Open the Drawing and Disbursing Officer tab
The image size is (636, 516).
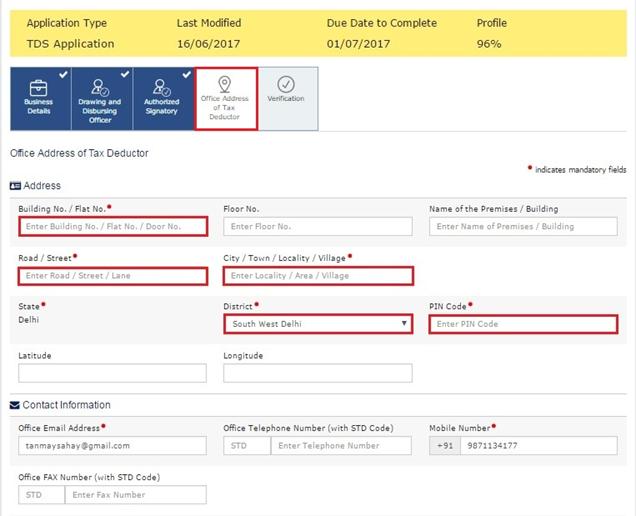click(x=102, y=99)
